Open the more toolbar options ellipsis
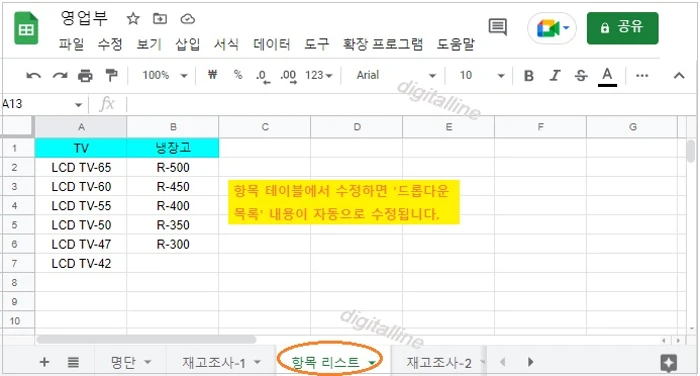The image size is (700, 376). (642, 75)
